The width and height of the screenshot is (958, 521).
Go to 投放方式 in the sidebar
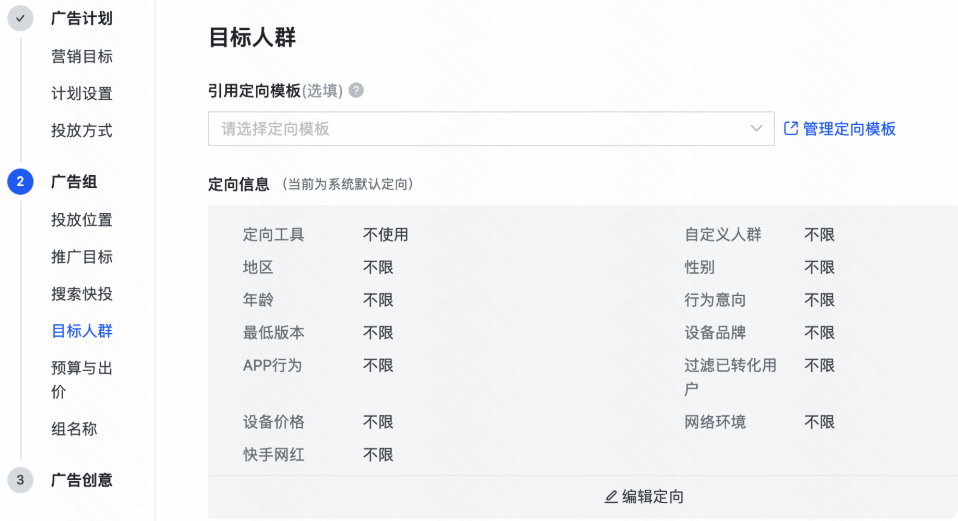pyautogui.click(x=82, y=130)
